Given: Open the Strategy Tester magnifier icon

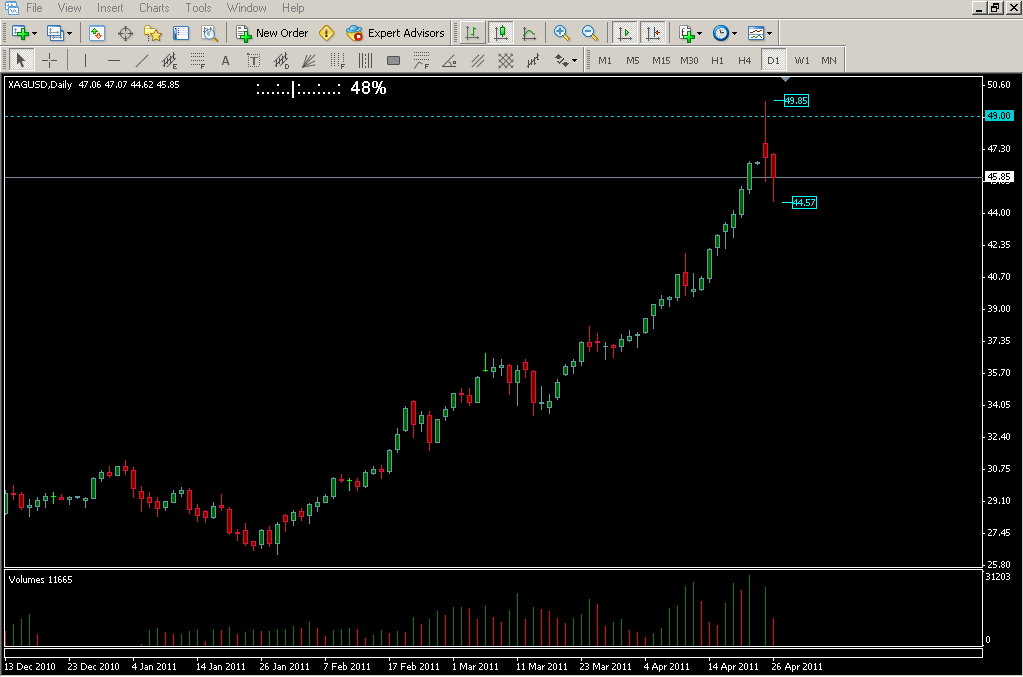Looking at the screenshot, I should pos(209,33).
